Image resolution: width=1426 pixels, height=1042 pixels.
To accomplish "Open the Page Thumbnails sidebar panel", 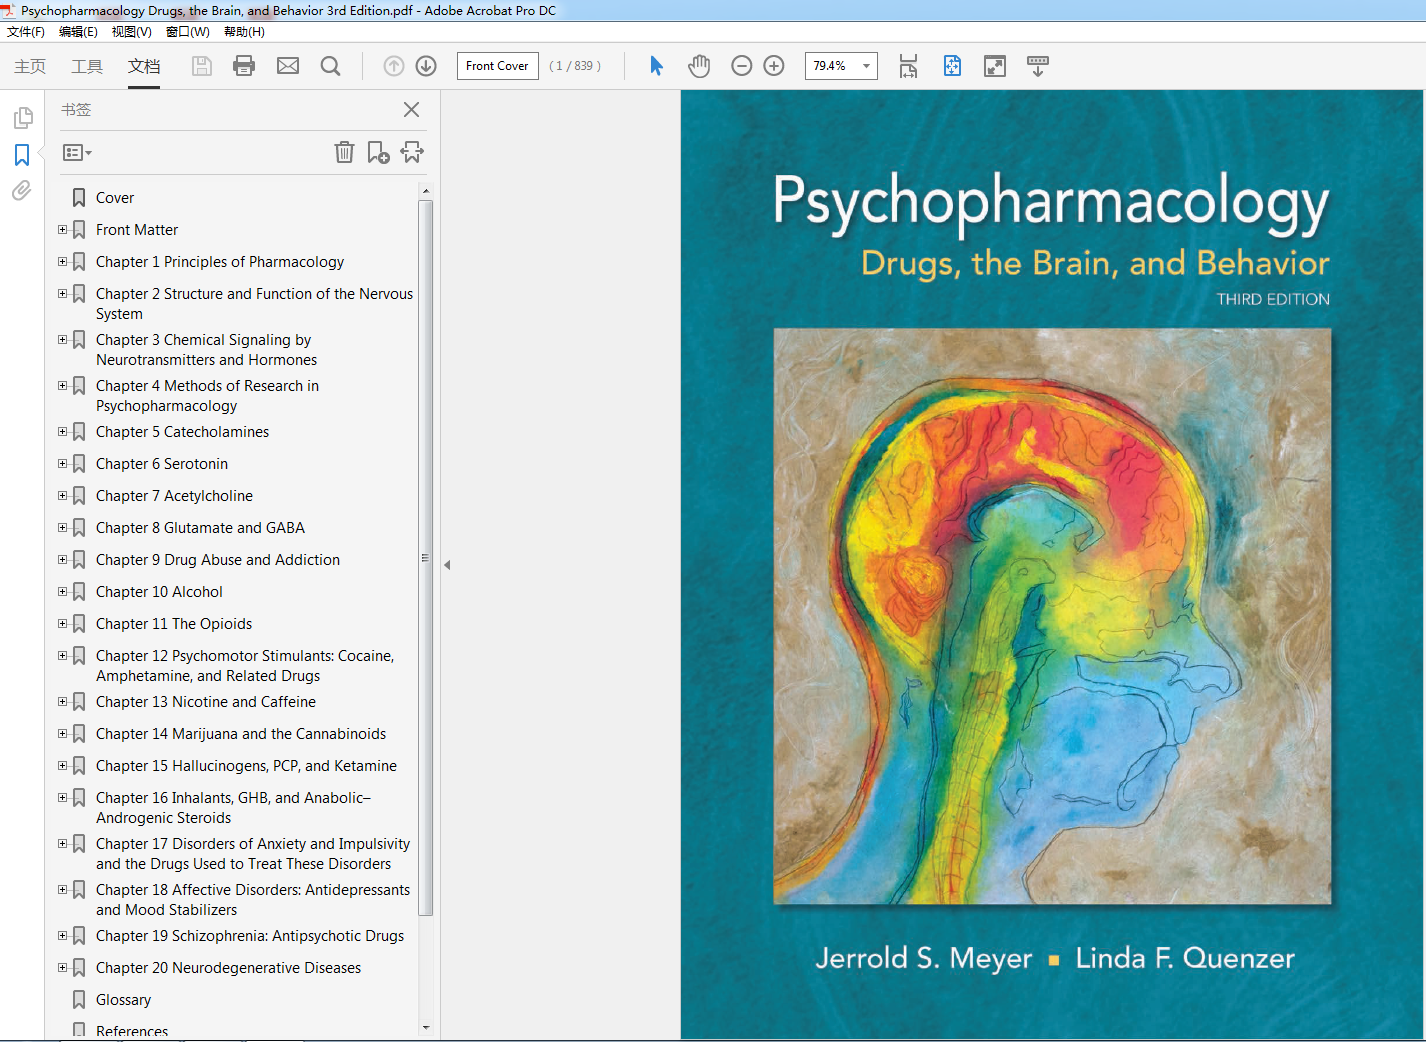I will click(22, 118).
